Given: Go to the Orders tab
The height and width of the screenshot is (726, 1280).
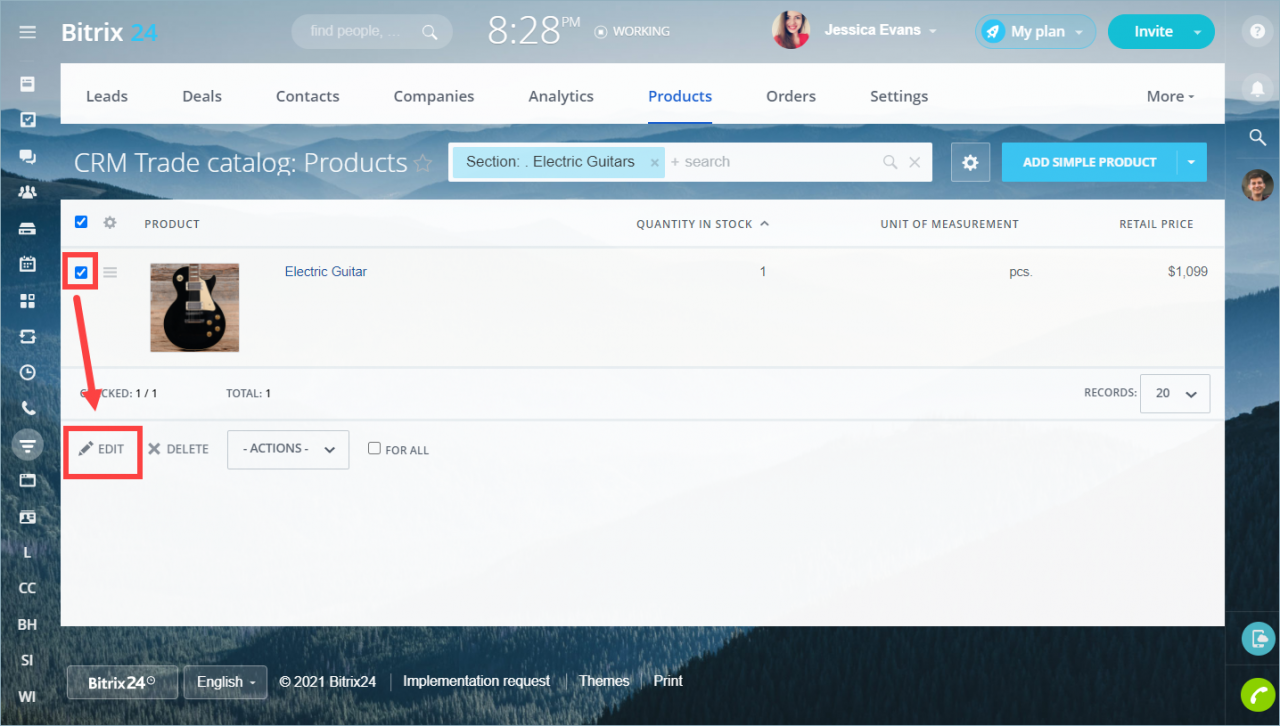Looking at the screenshot, I should [x=791, y=96].
